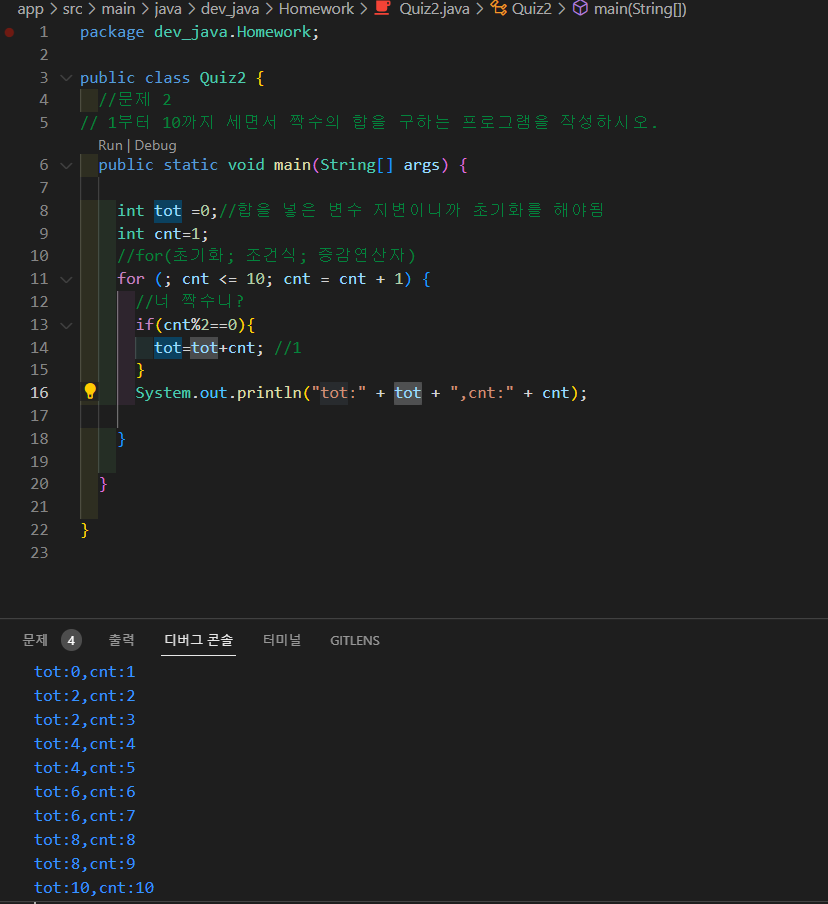
Task: Click the Debug CodeLens link above main
Action: pyautogui.click(x=155, y=145)
